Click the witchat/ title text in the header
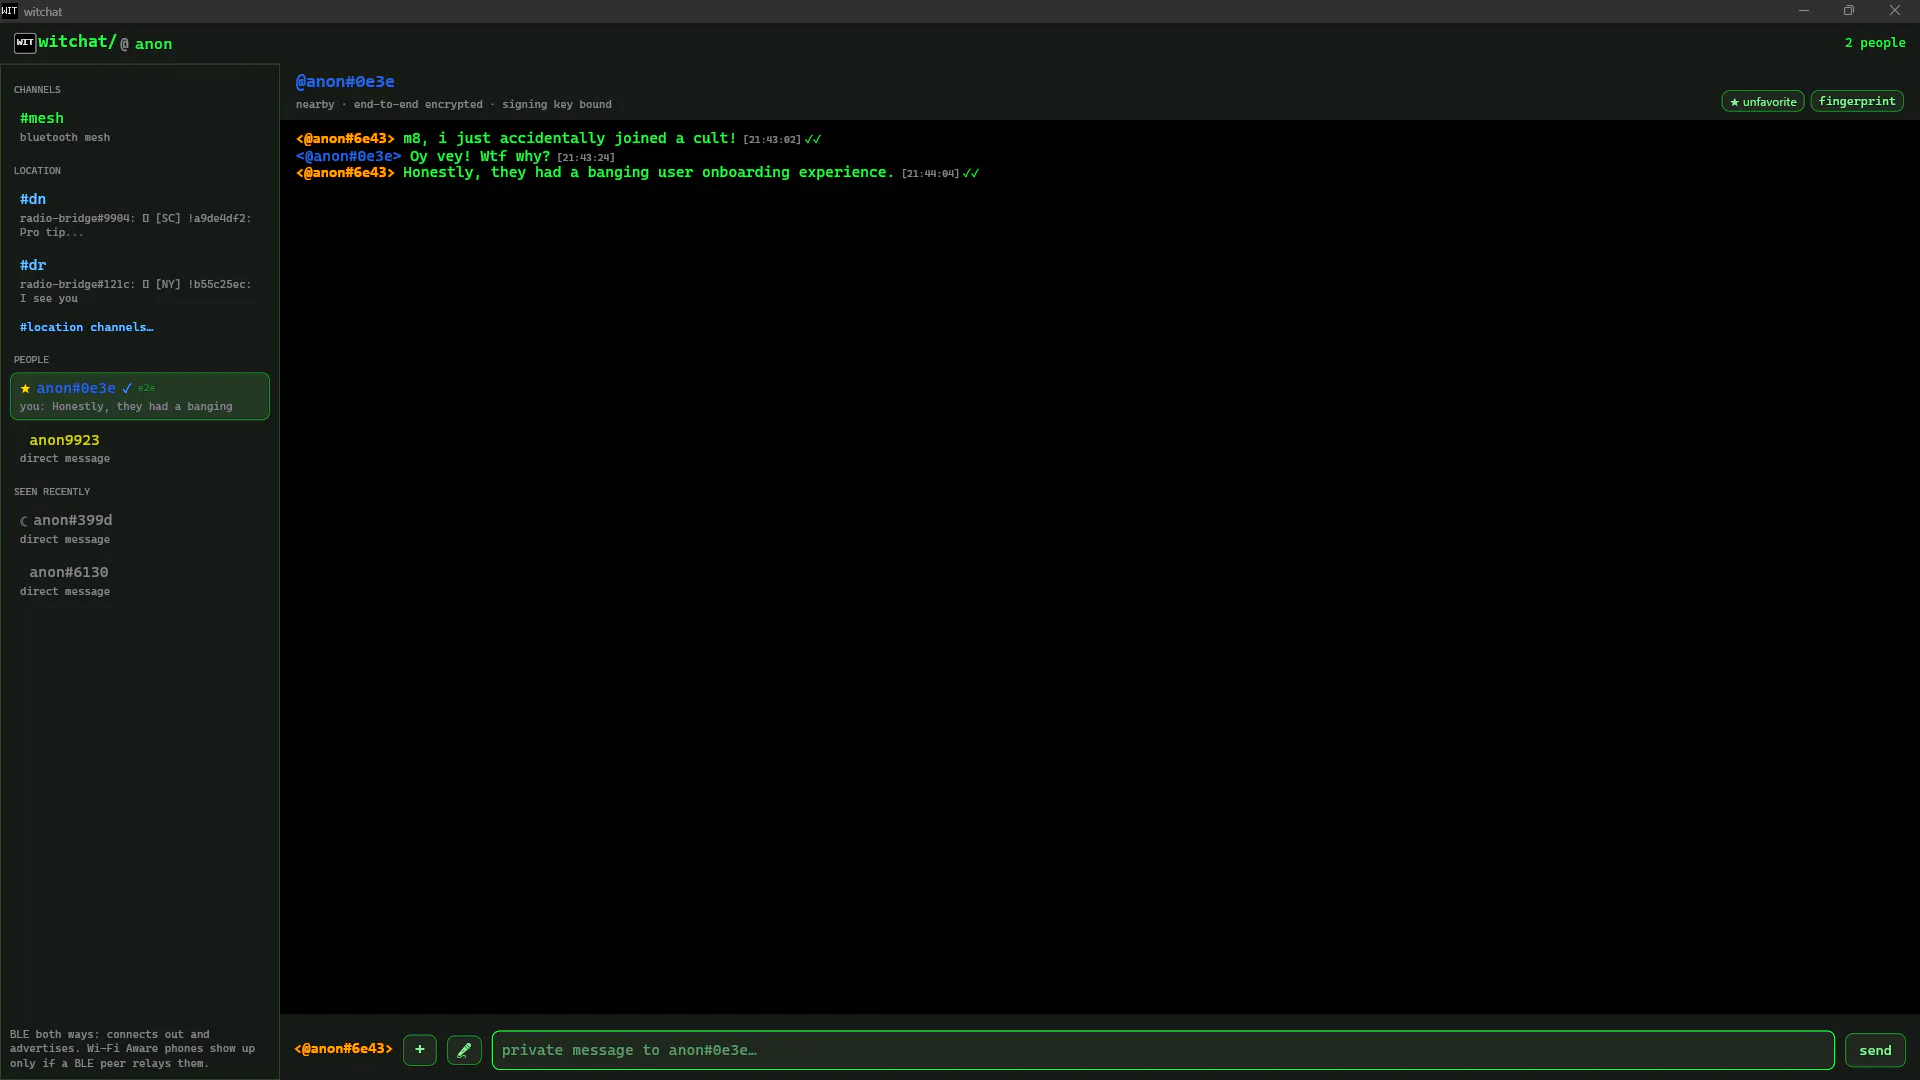Image resolution: width=1920 pixels, height=1080 pixels. (78, 42)
